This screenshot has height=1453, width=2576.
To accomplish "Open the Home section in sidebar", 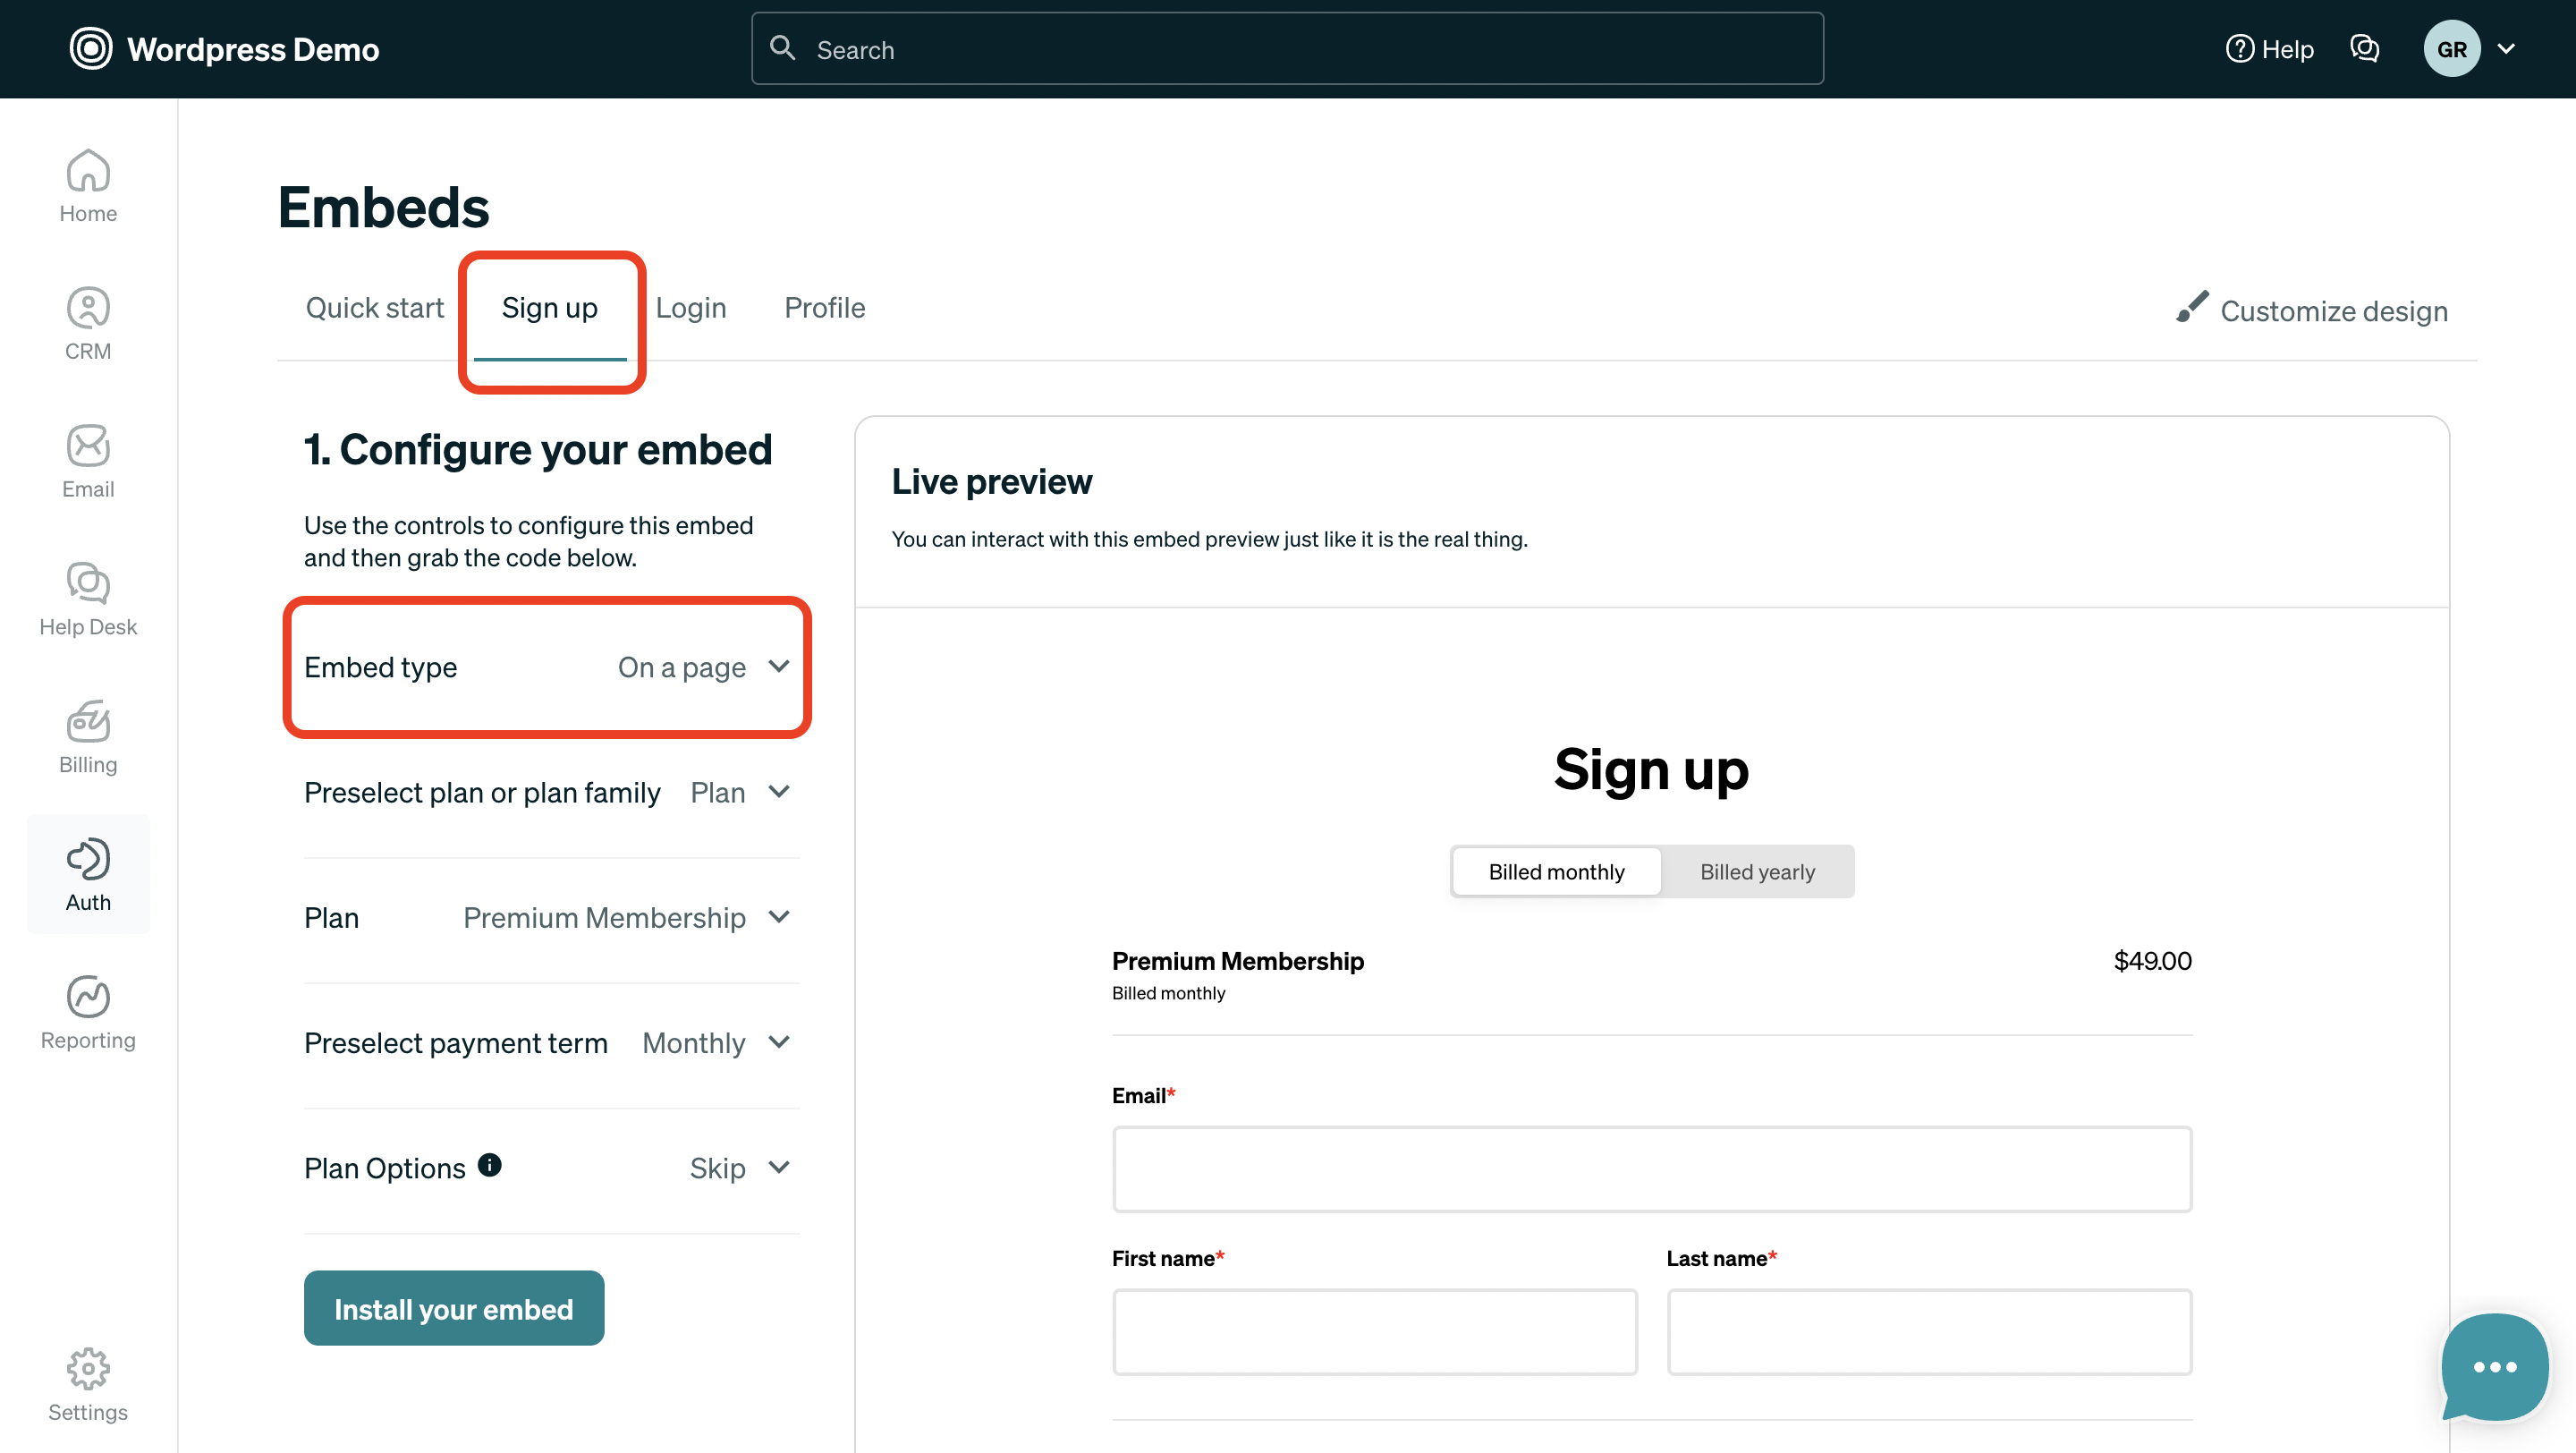I will pos(88,185).
